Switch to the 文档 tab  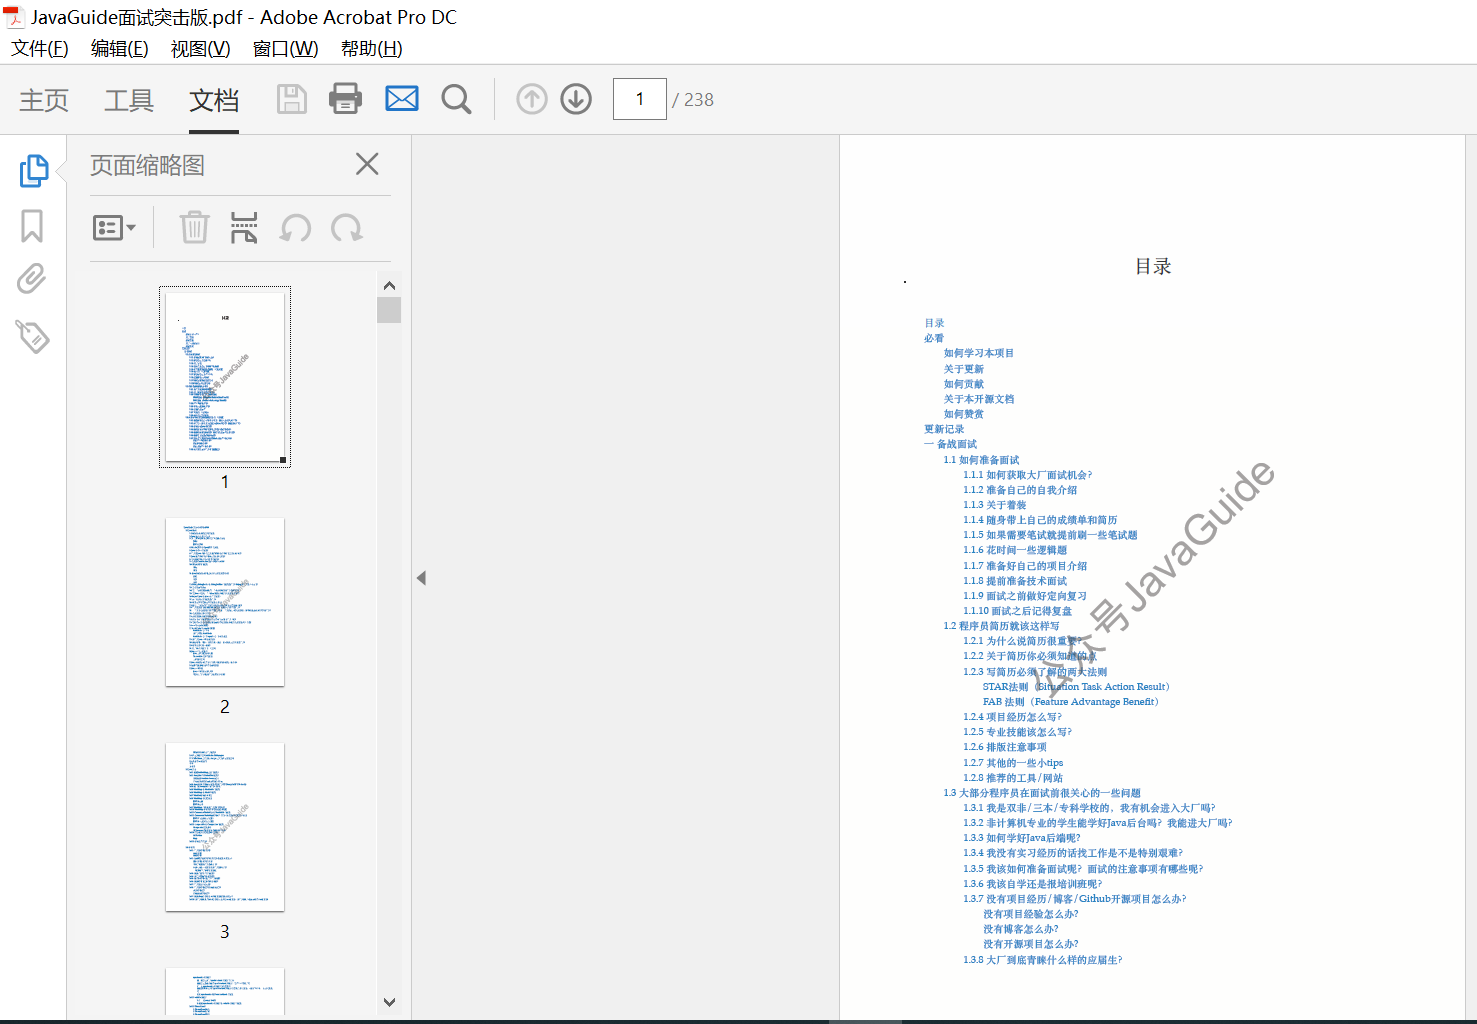(x=214, y=100)
